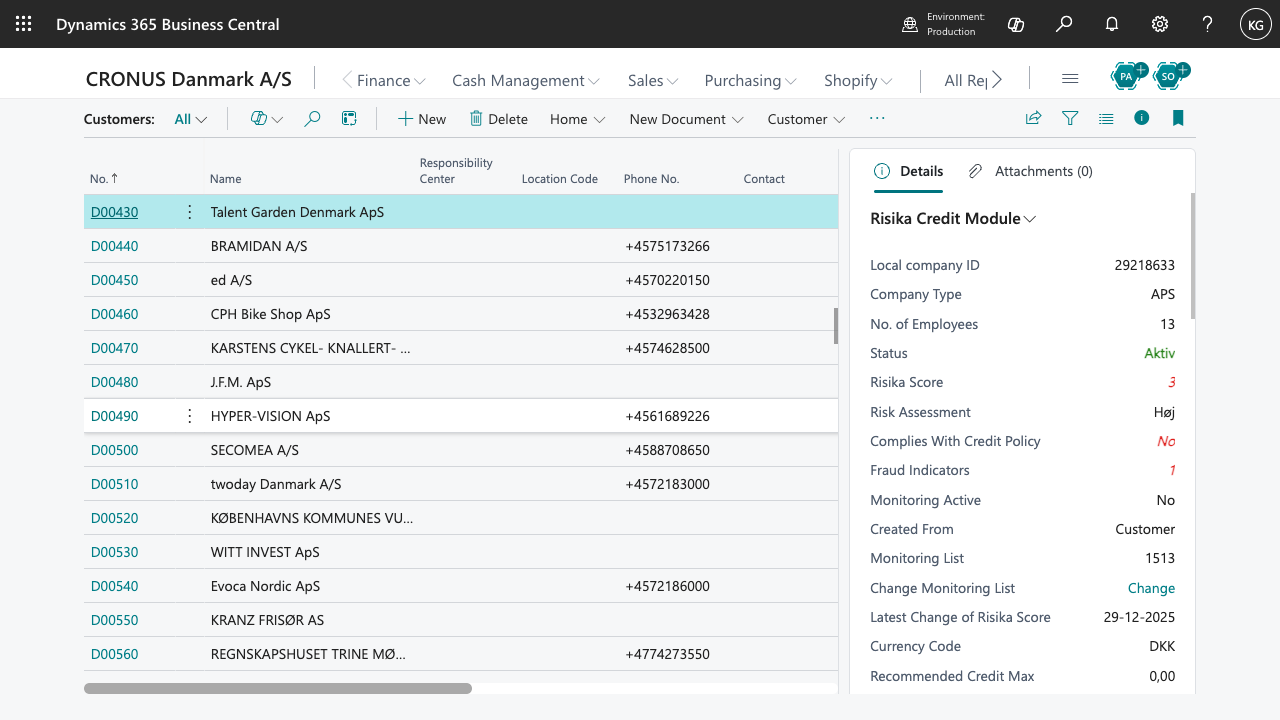This screenshot has height=720, width=1280.
Task: Click the Risika Score value 3
Action: tap(1172, 382)
